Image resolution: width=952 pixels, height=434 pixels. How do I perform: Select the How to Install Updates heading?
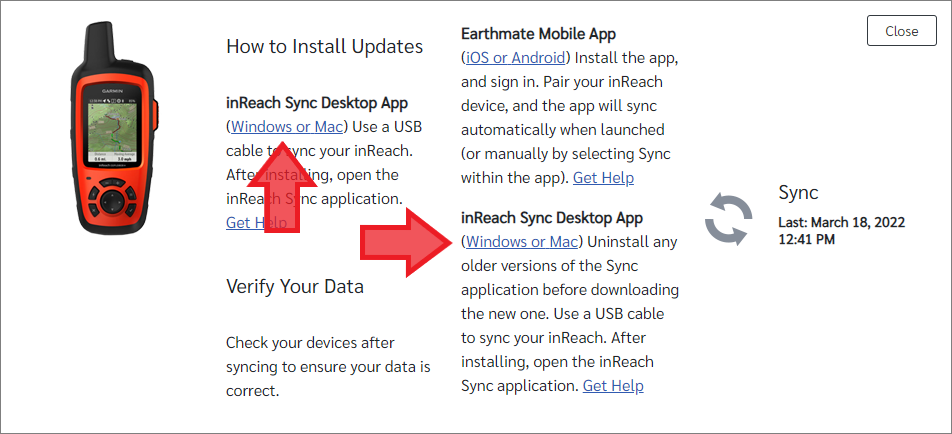(x=324, y=46)
